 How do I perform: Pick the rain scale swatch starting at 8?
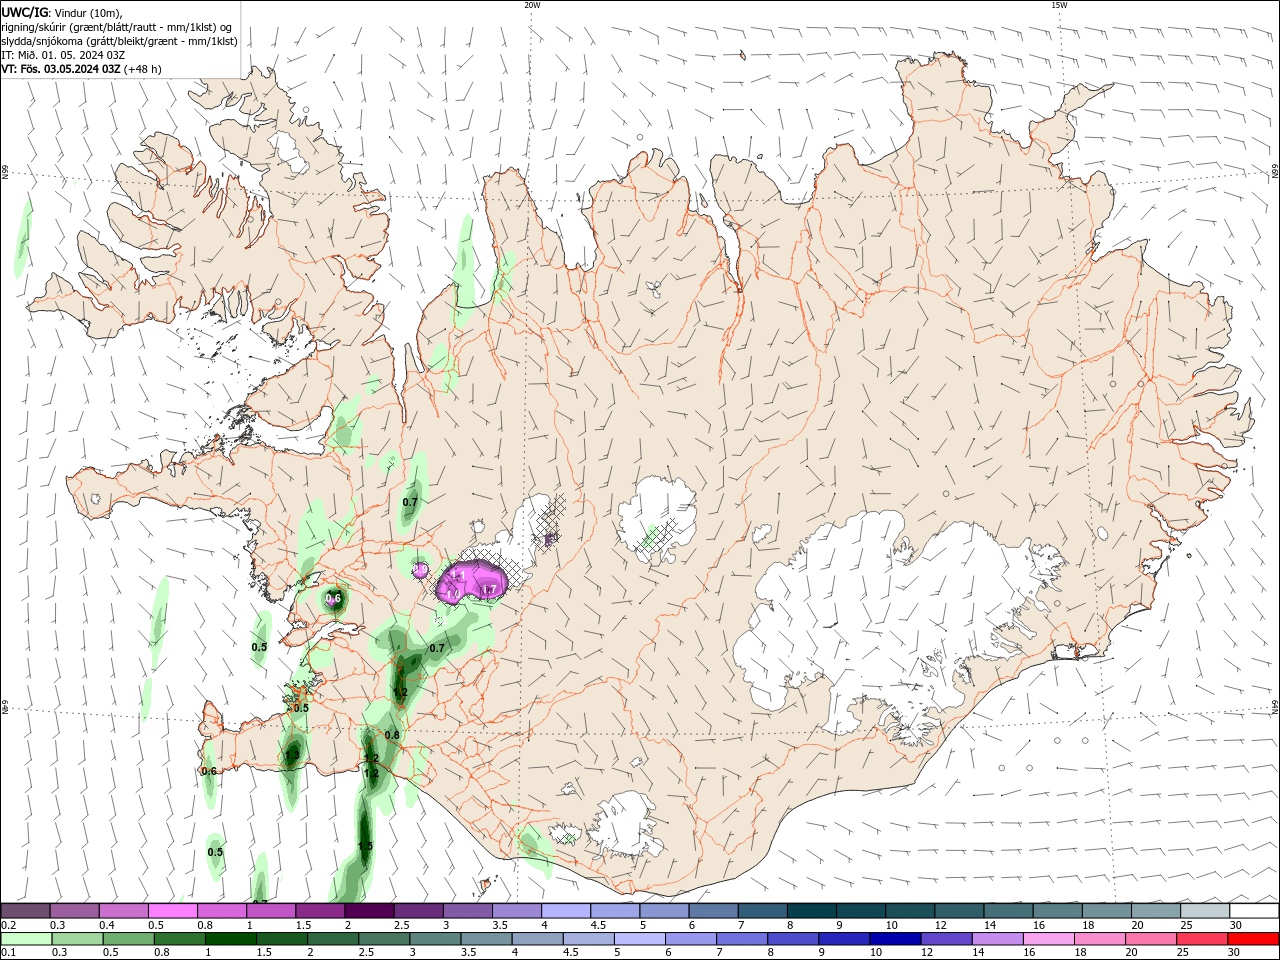click(793, 939)
